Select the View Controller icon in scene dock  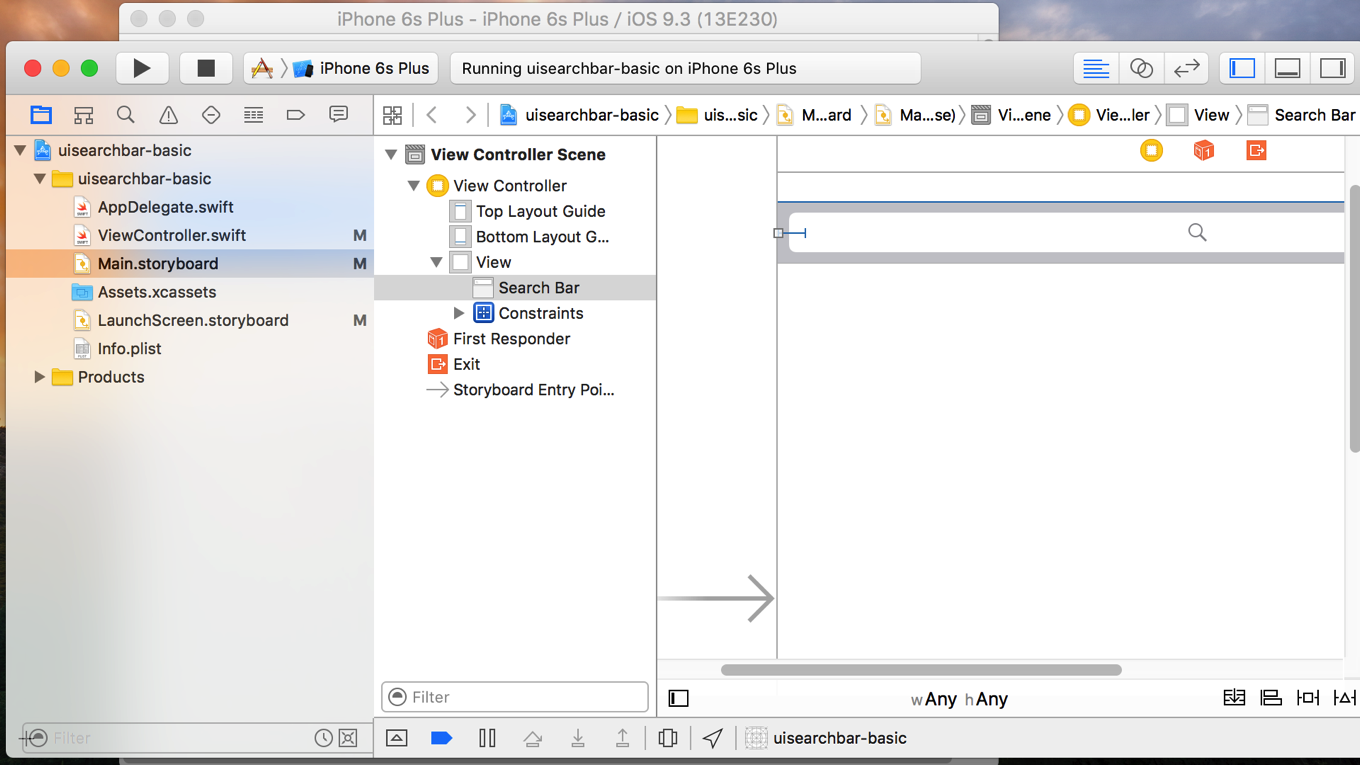pyautogui.click(x=1152, y=150)
